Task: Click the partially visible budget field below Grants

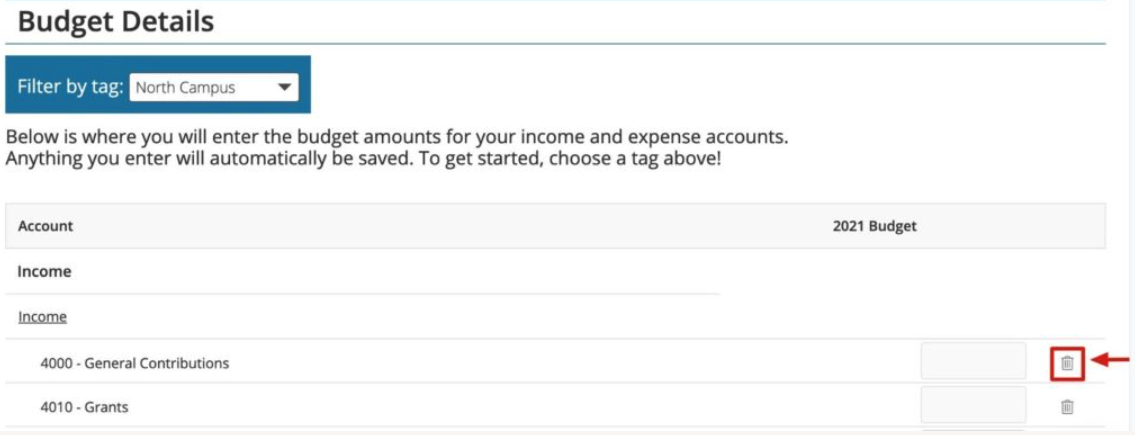Action: click(x=973, y=432)
